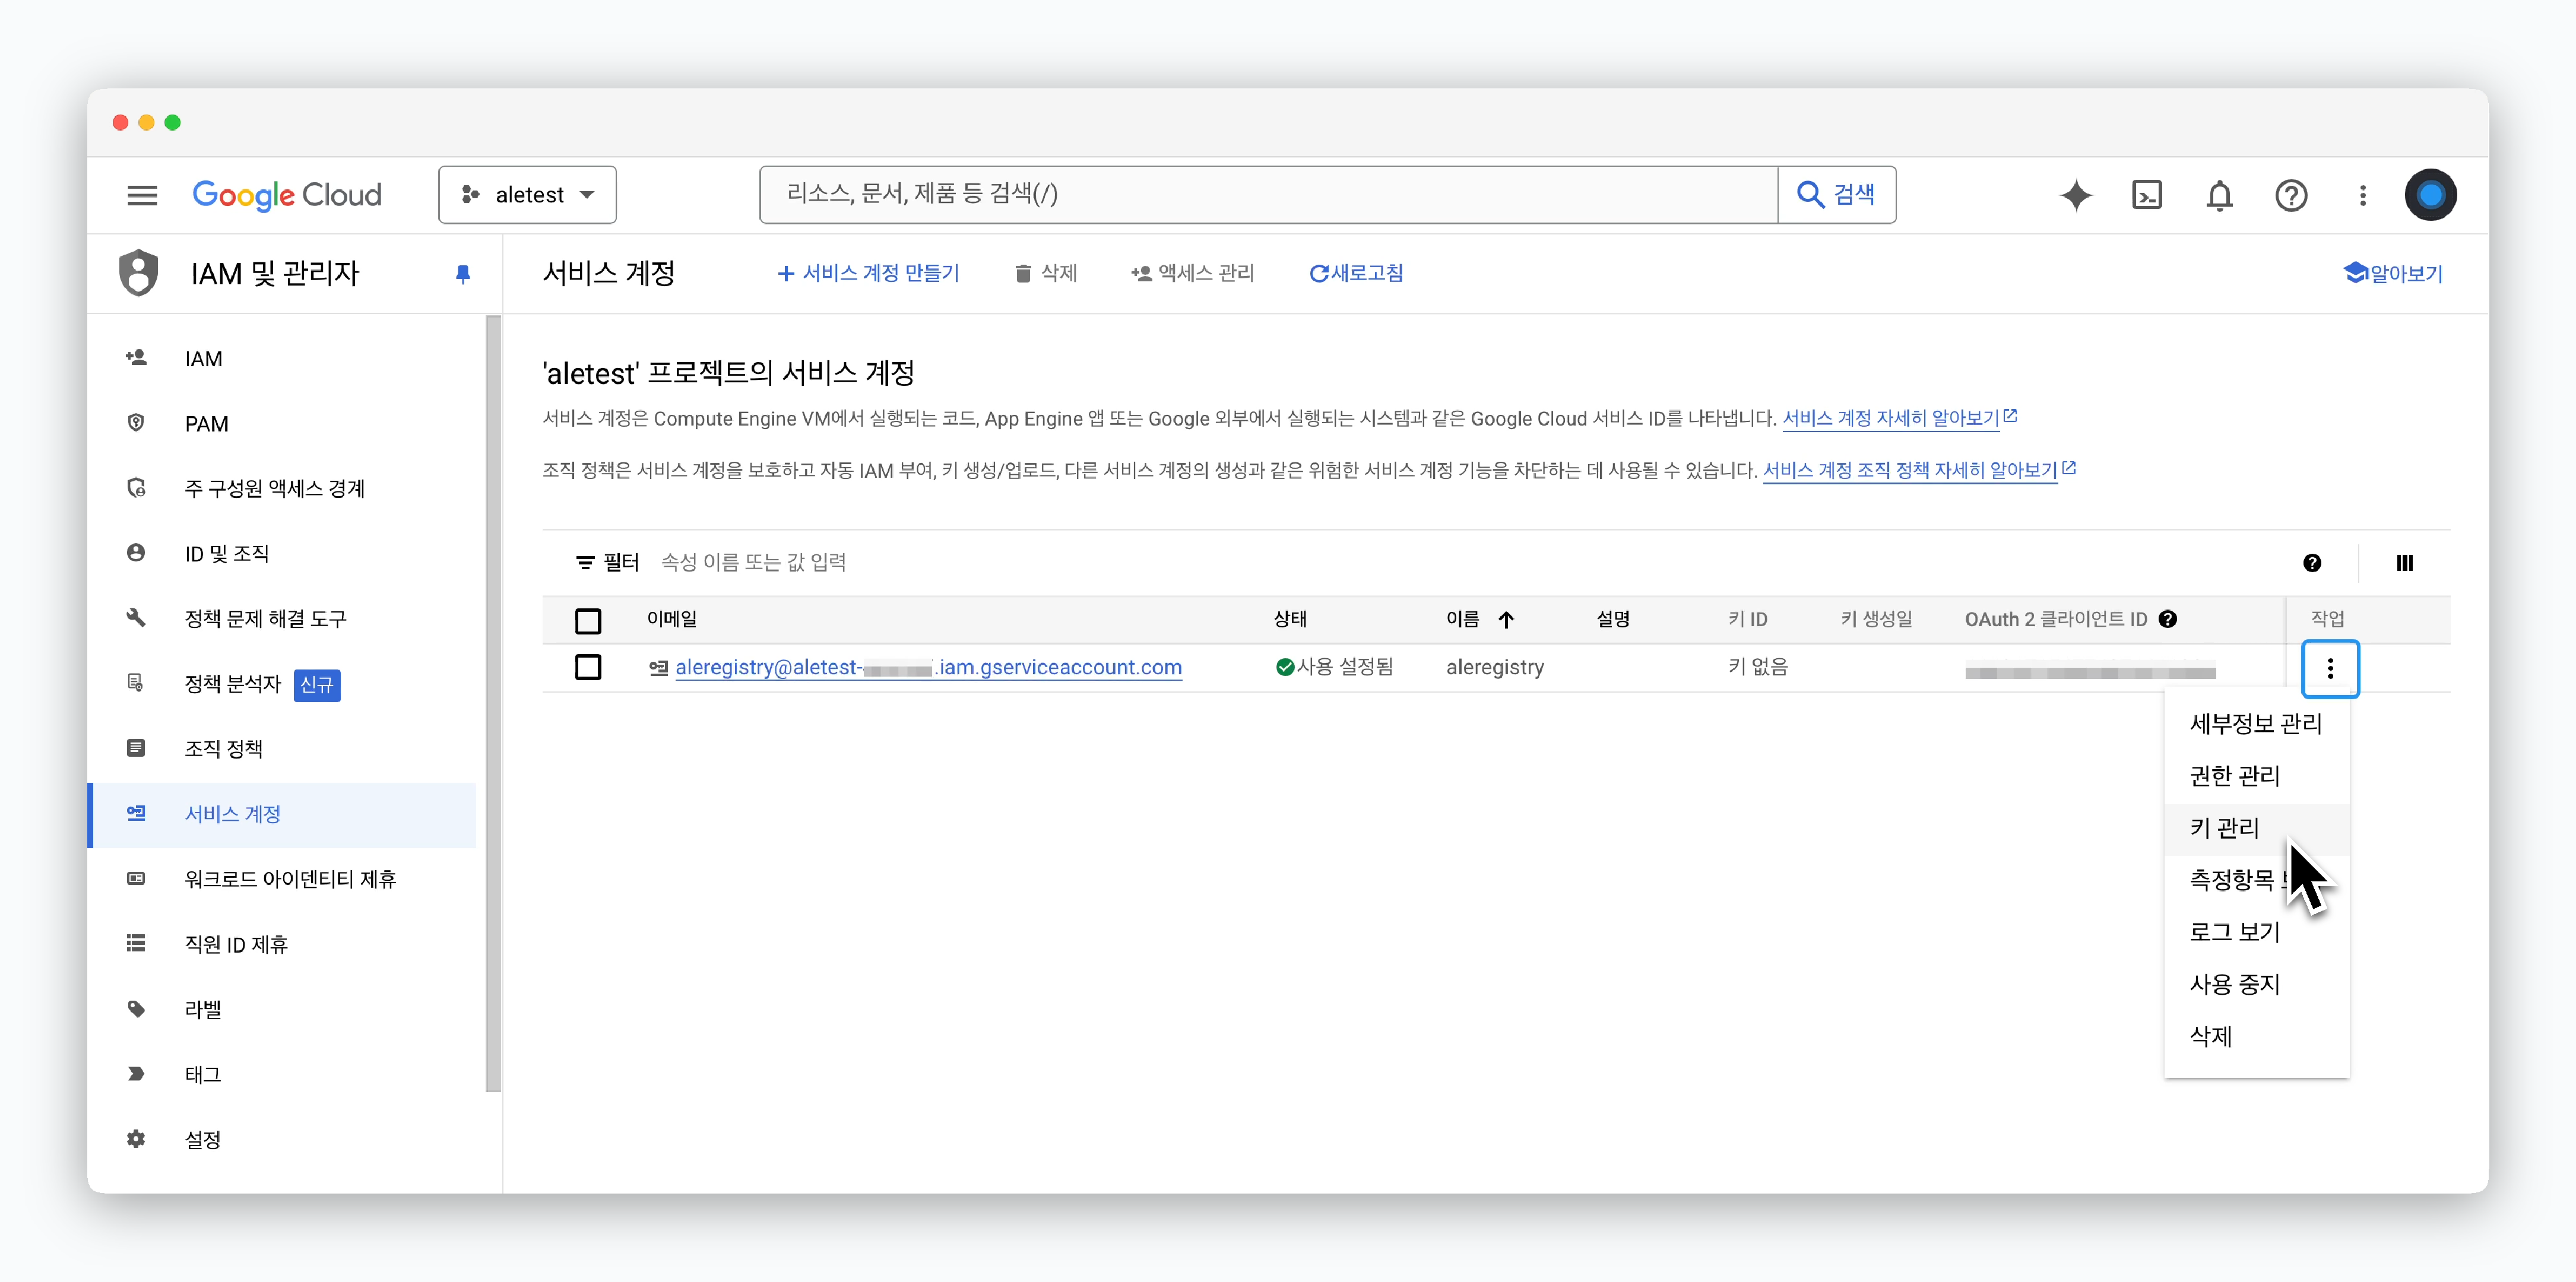Open the Gemini sparkle assistant icon

pos(2076,195)
